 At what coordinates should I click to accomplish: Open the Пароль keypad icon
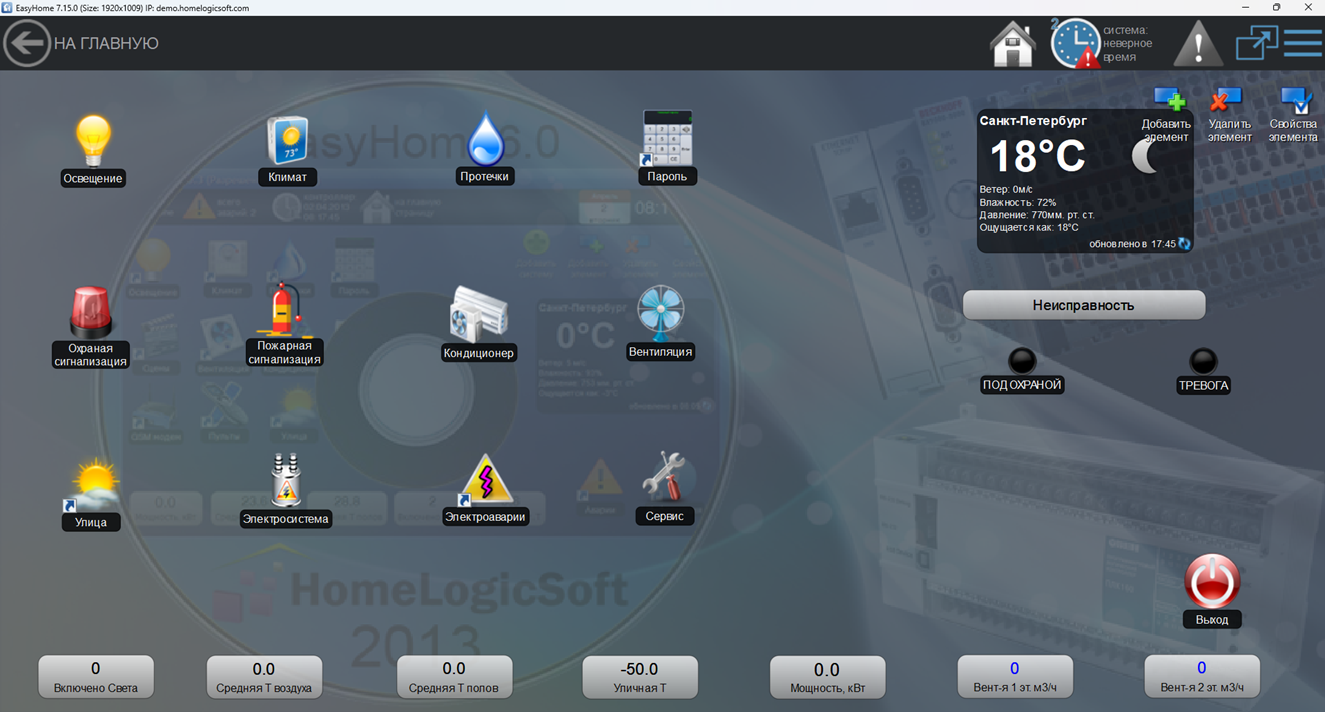(x=667, y=139)
